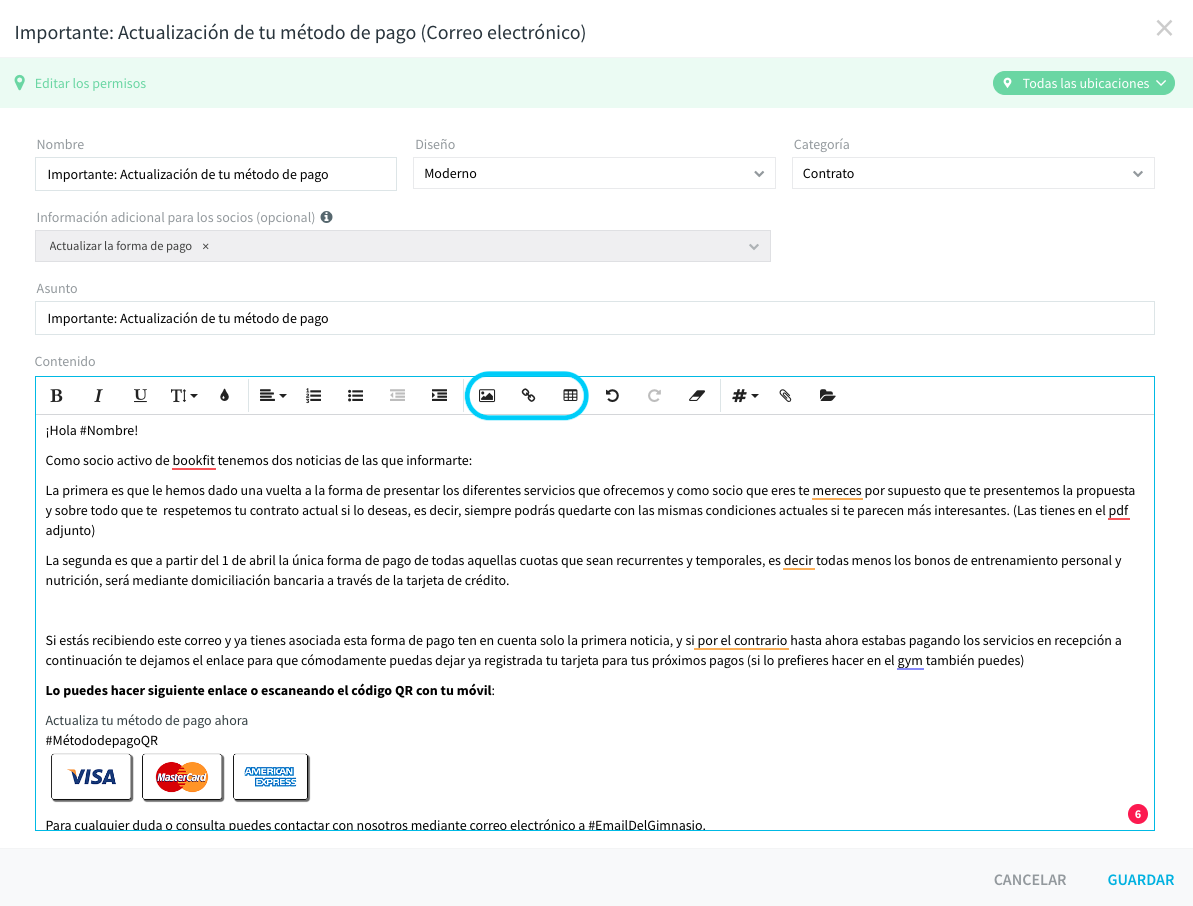Increase paragraph indent
Screen dimensions: 1193x906
click(439, 396)
